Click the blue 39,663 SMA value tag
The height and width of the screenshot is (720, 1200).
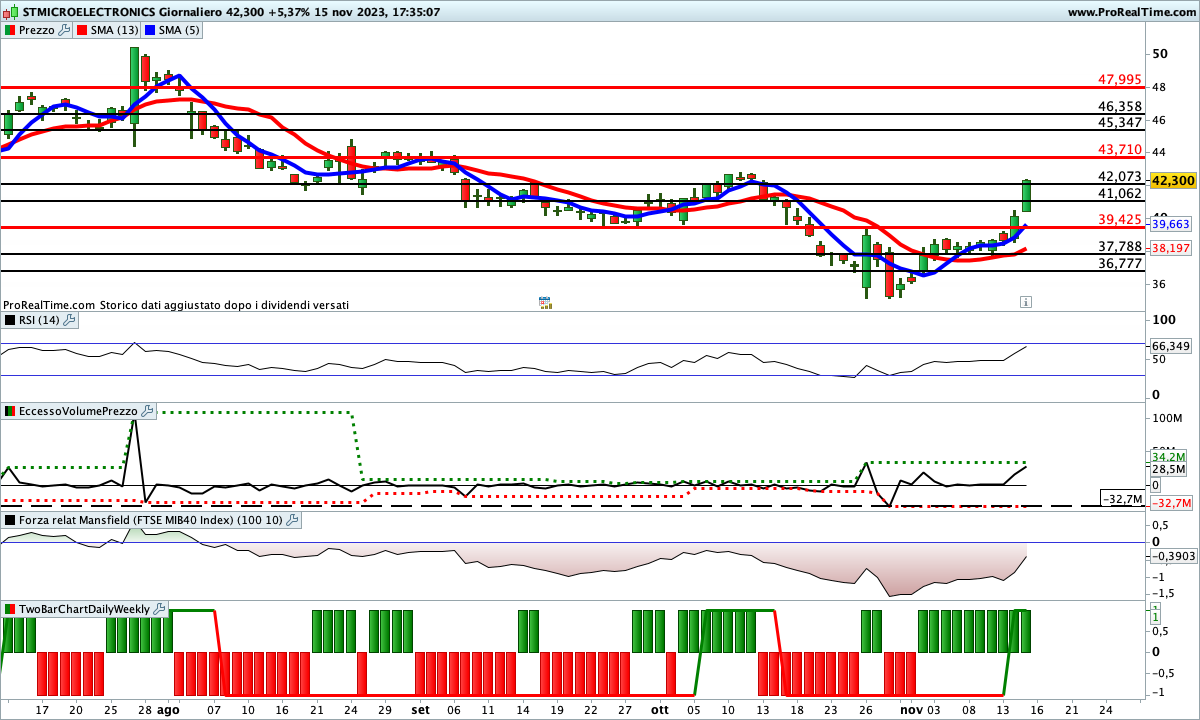1172,225
